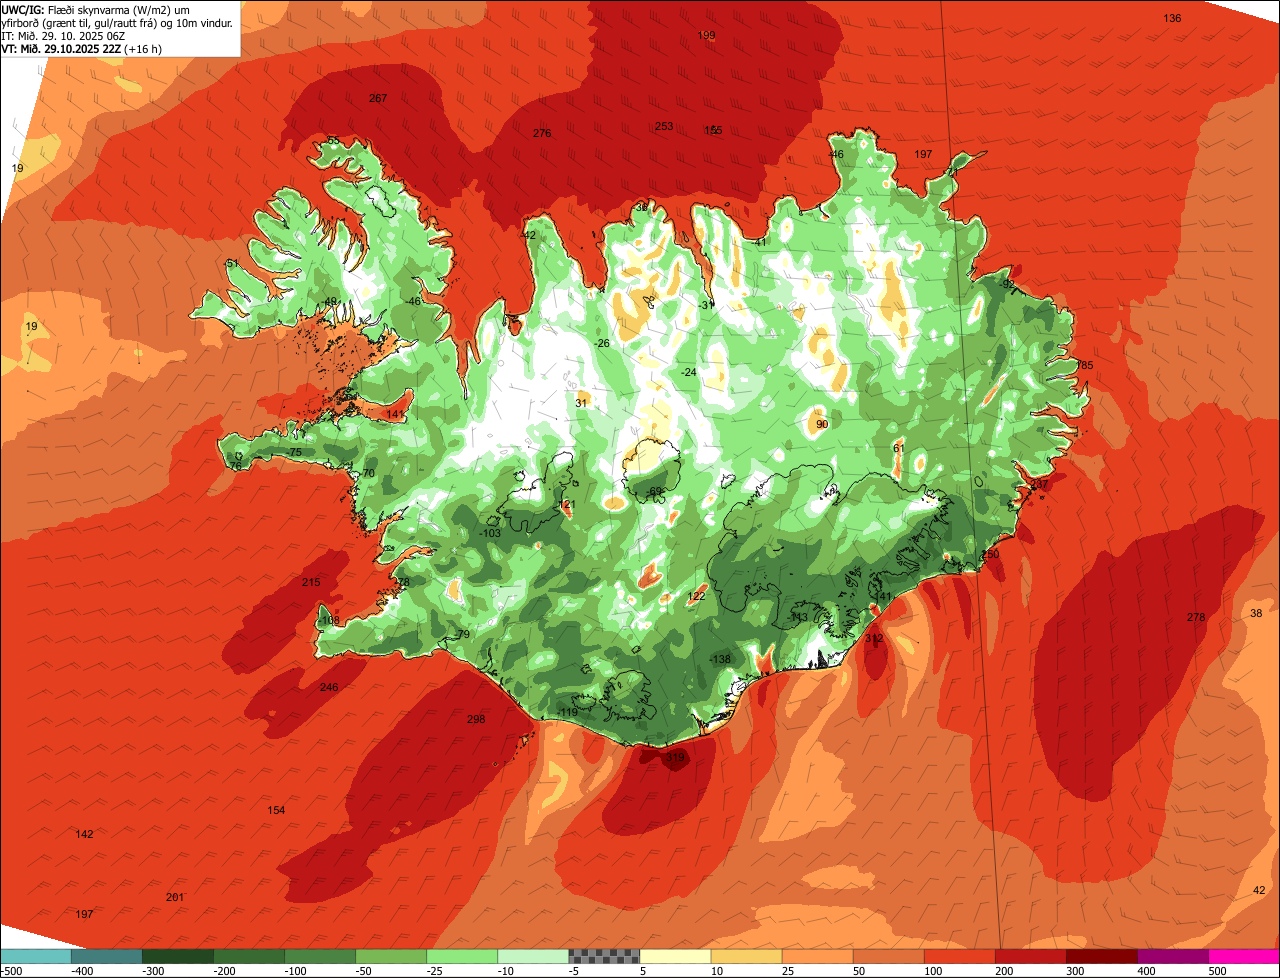Click the '215' value off the west coast

click(311, 582)
